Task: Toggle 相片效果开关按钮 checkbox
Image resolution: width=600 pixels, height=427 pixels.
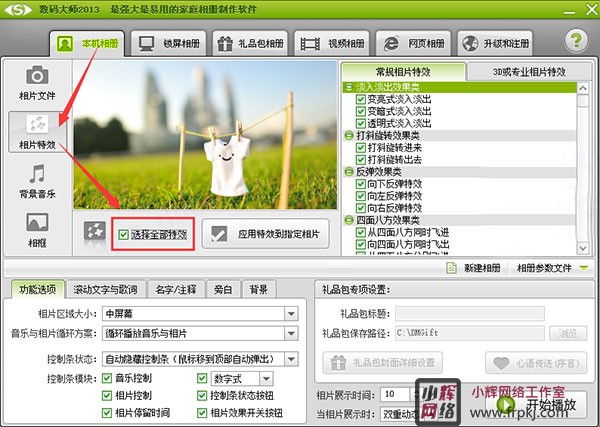Action: coord(202,413)
